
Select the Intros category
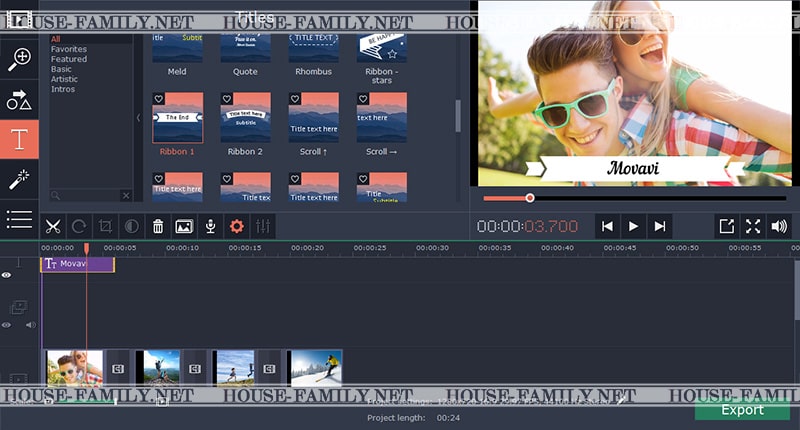63,89
